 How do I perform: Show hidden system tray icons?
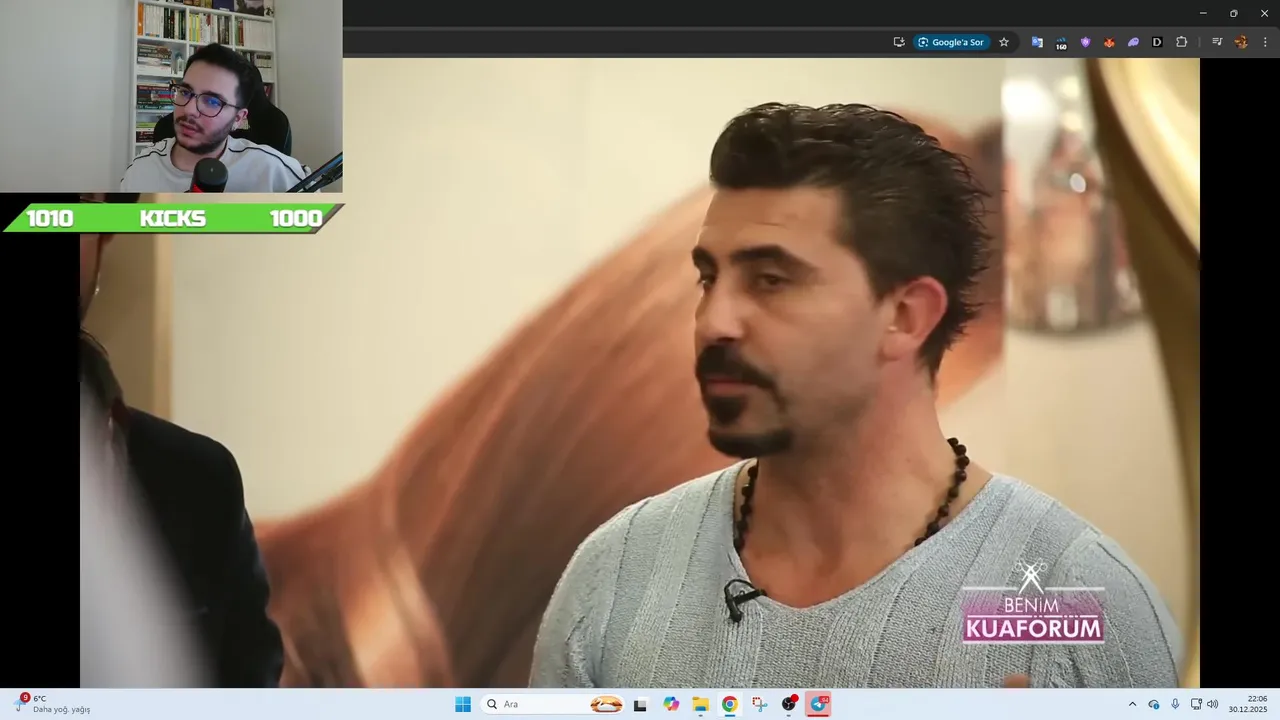click(1132, 704)
